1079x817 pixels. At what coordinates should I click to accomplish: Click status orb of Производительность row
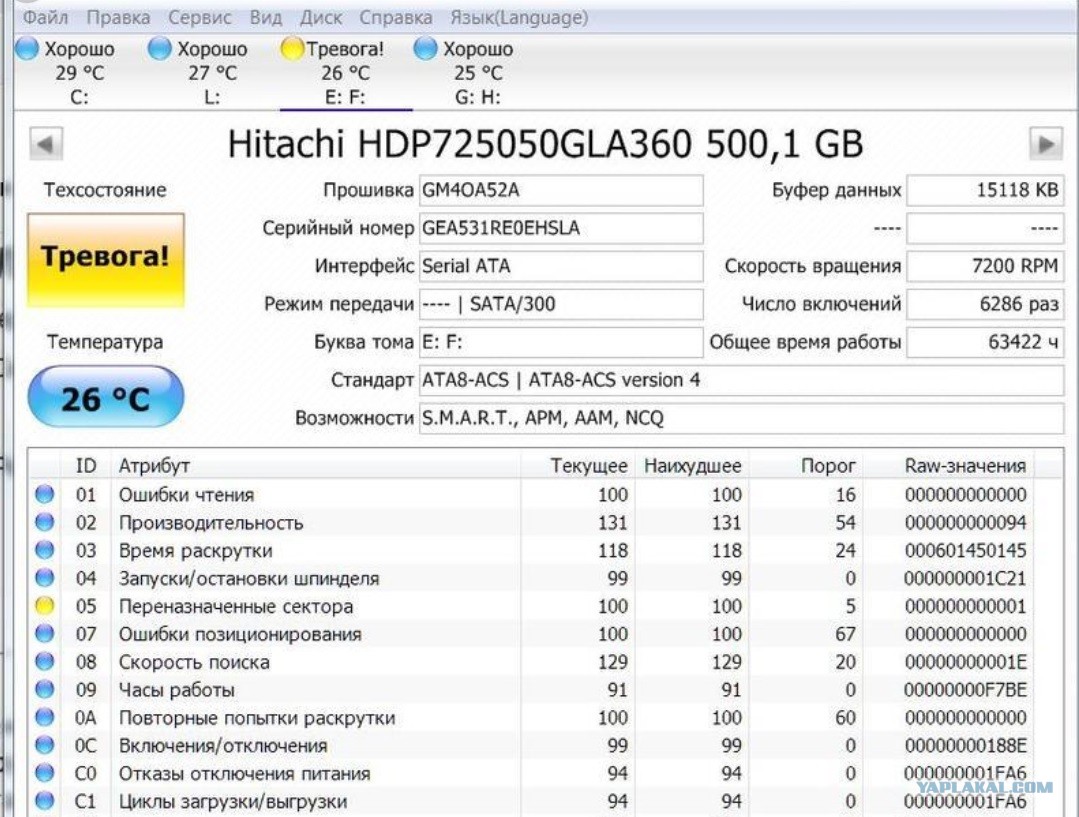[x=45, y=522]
